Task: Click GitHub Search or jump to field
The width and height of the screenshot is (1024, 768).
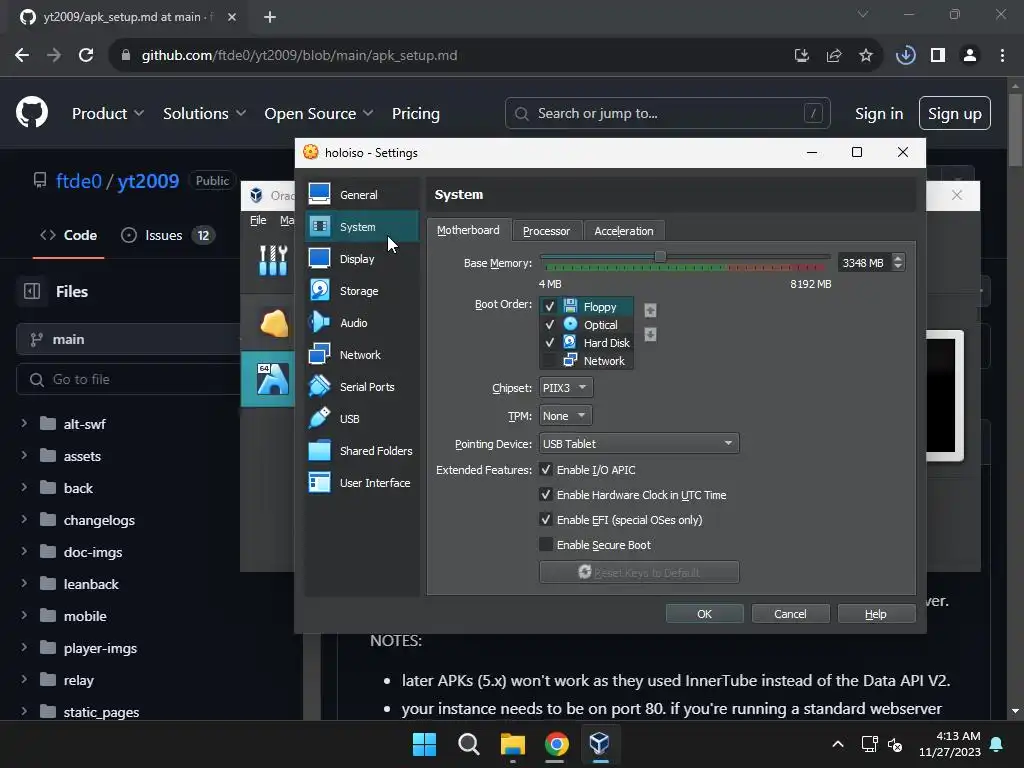Action: click(x=667, y=114)
